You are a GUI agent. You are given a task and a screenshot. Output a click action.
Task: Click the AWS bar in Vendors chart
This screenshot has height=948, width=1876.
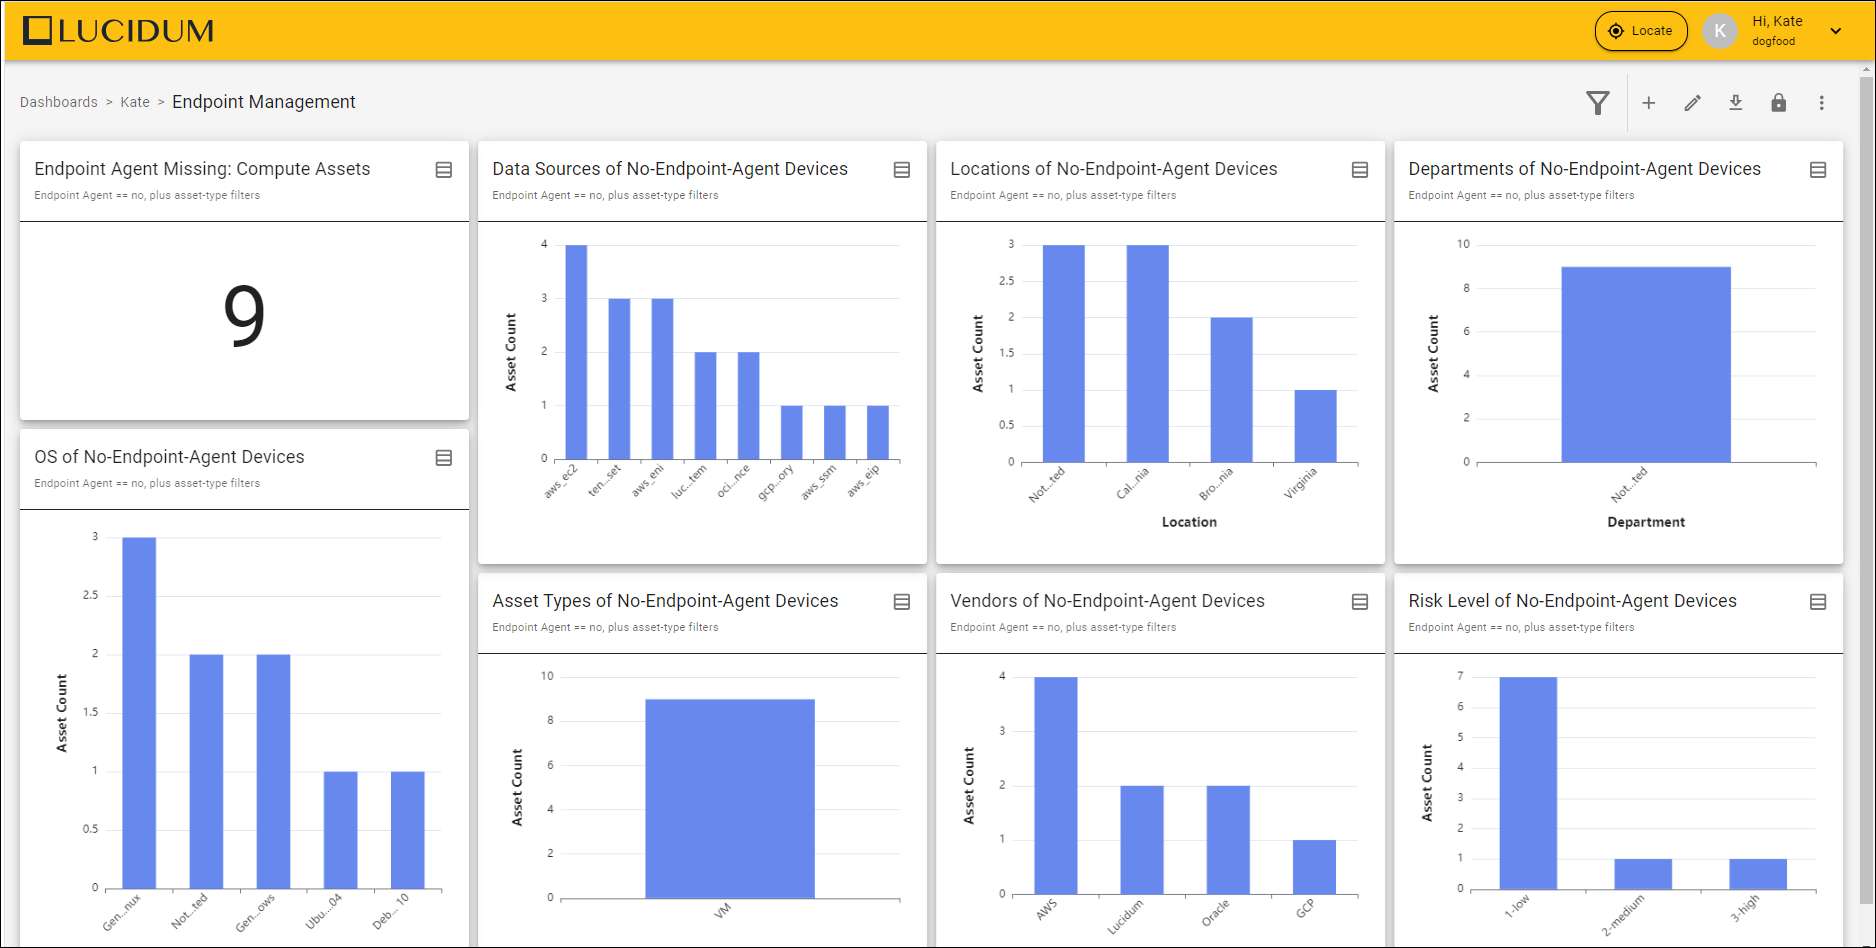(x=1056, y=785)
